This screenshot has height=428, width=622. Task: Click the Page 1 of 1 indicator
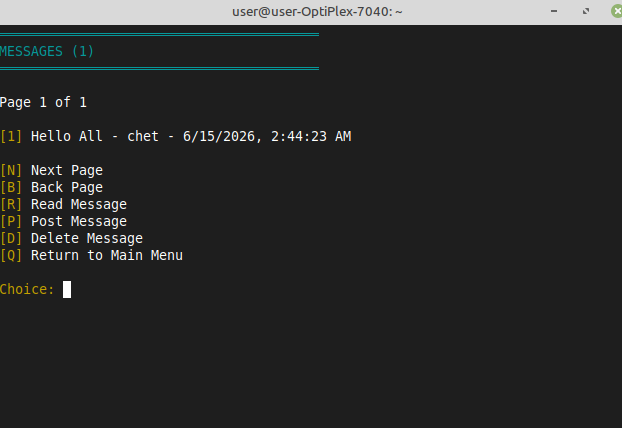point(43,102)
